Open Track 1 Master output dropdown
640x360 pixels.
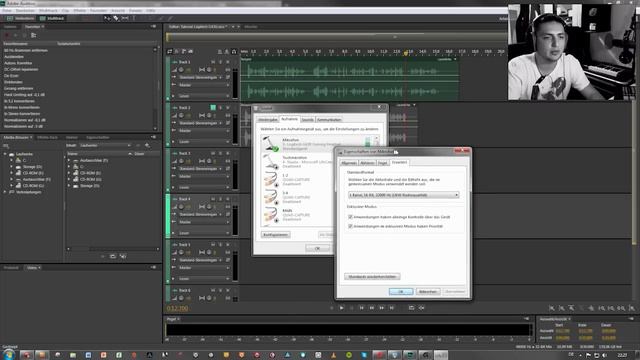pos(204,85)
